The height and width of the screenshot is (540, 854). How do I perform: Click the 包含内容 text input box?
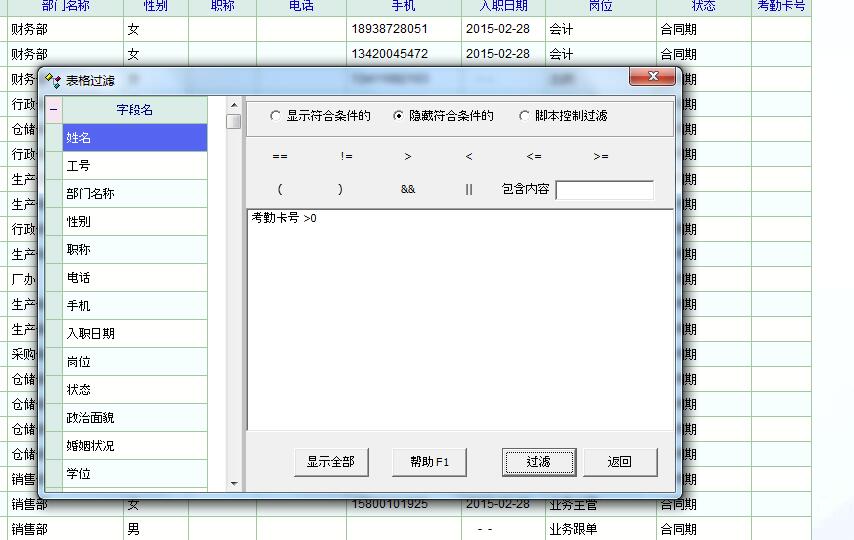coord(604,190)
